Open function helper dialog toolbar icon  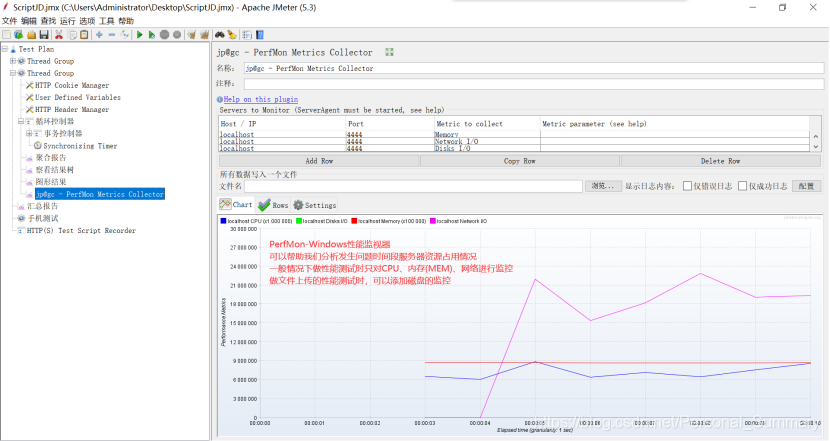point(247,35)
